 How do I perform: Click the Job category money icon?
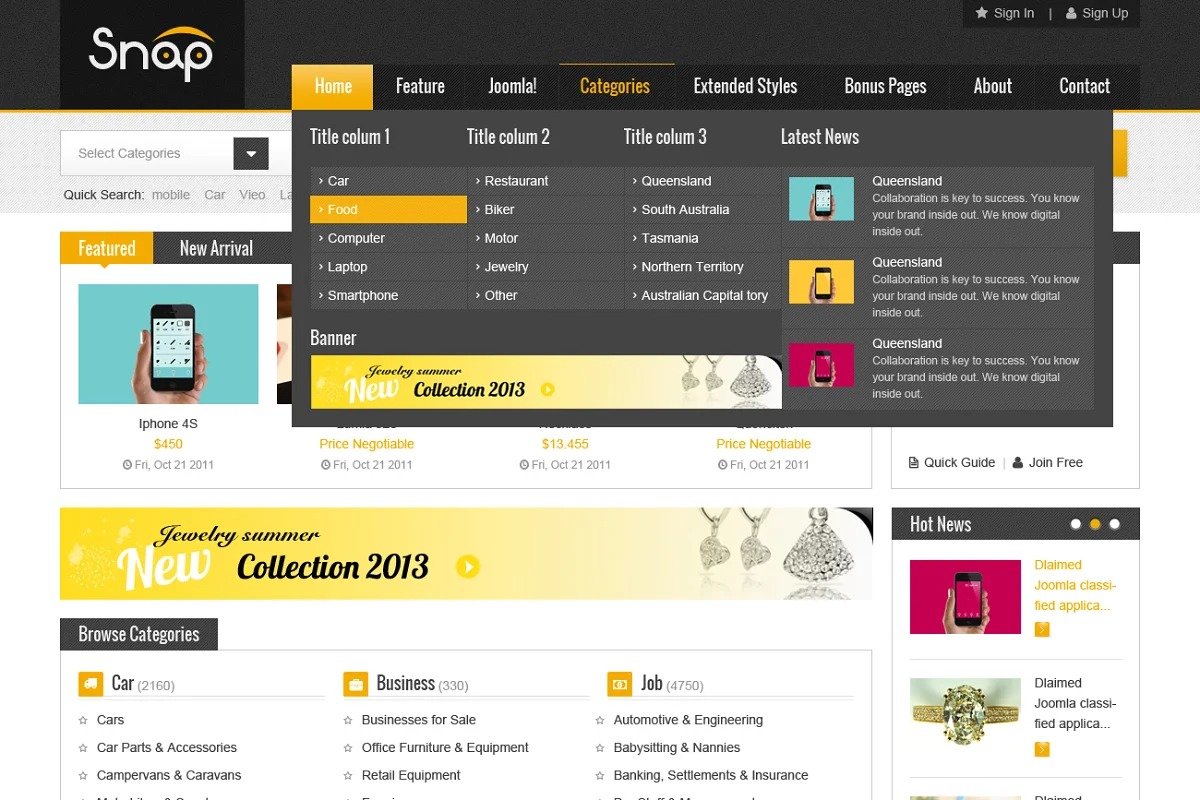click(620, 684)
